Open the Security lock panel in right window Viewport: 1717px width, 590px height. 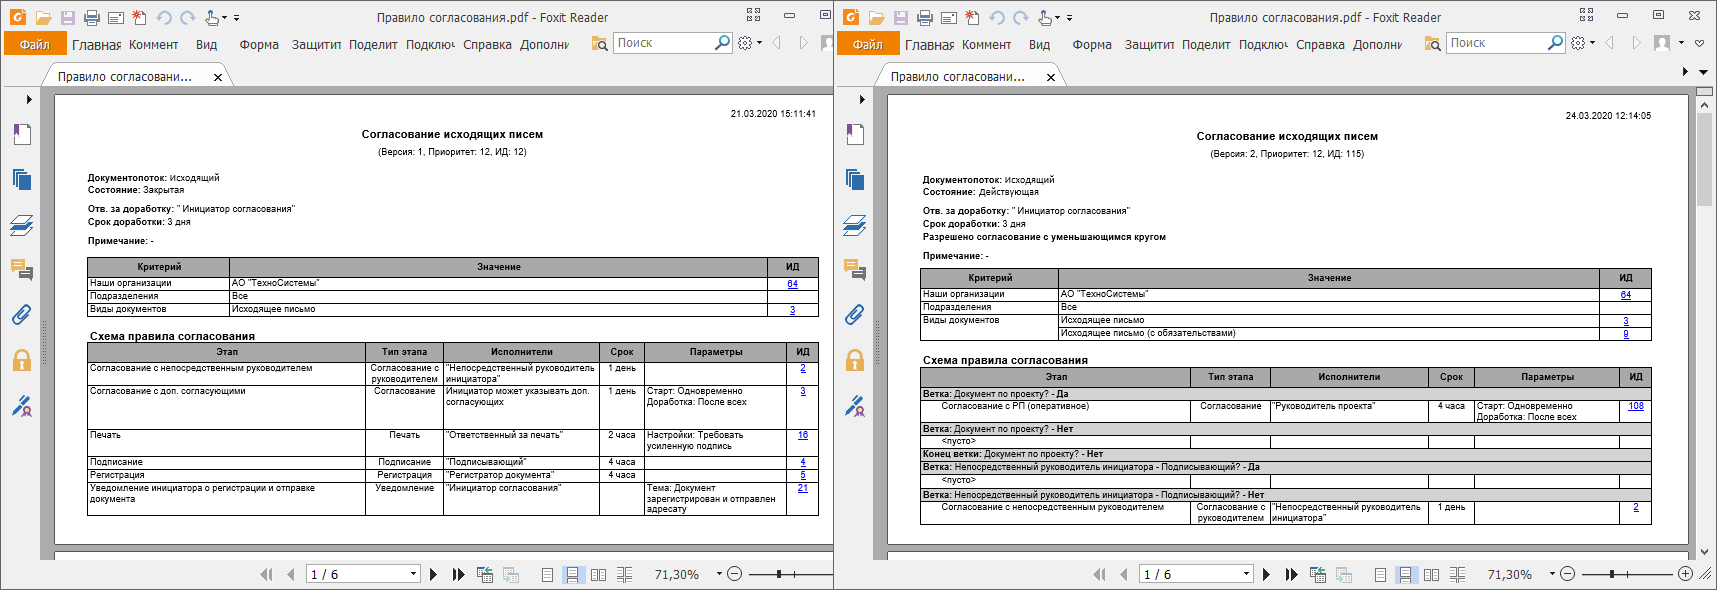click(x=855, y=360)
